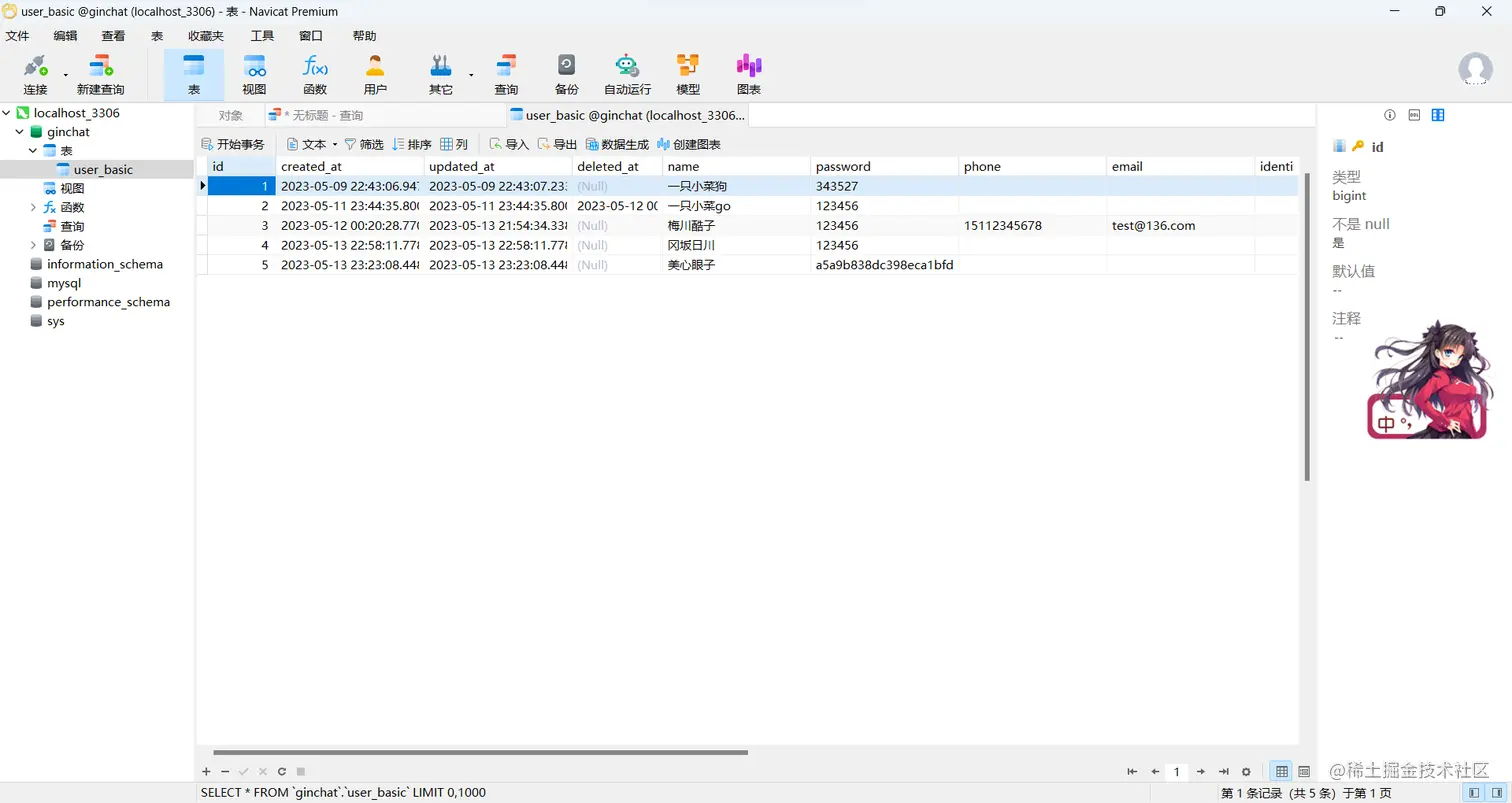Open the 工具 (Tools) menu
Screen dimensions: 1512x803
coord(262,36)
